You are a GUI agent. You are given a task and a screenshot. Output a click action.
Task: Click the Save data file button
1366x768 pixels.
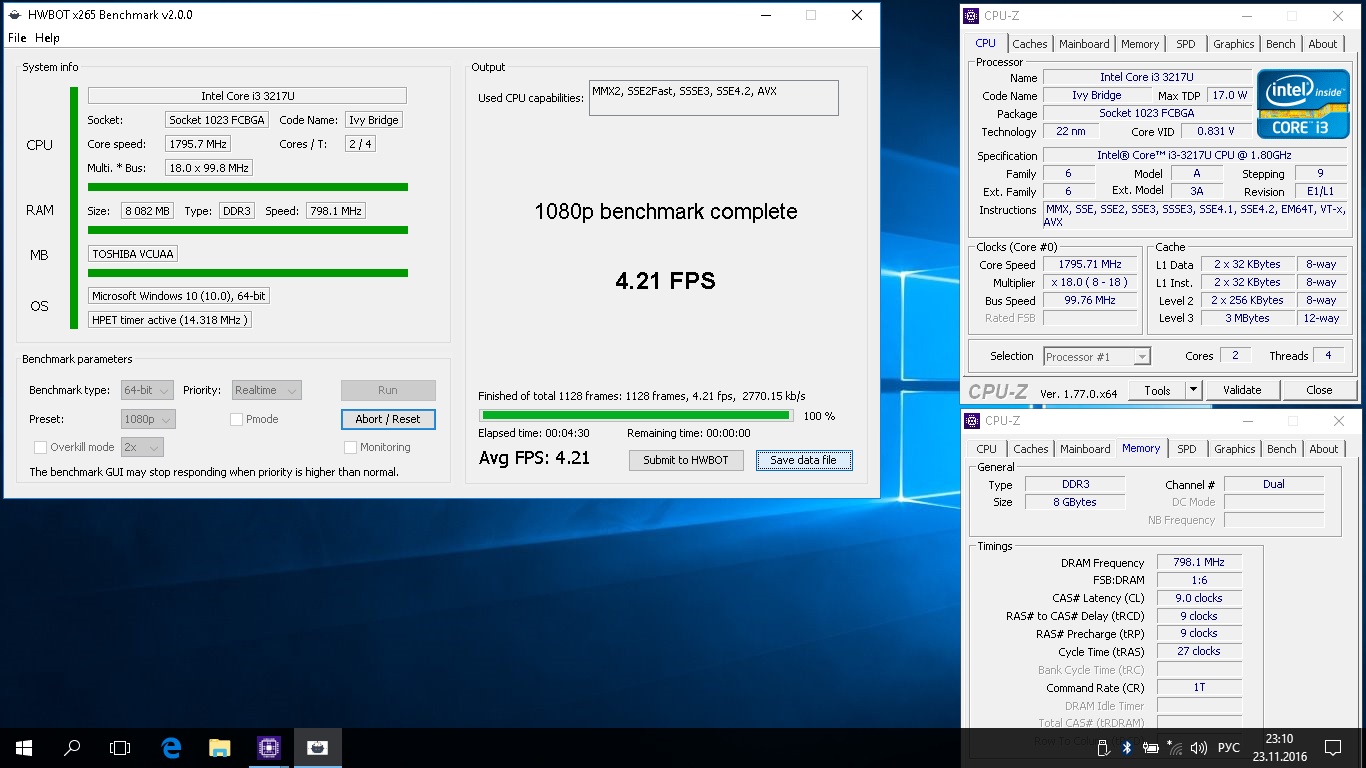pyautogui.click(x=804, y=460)
